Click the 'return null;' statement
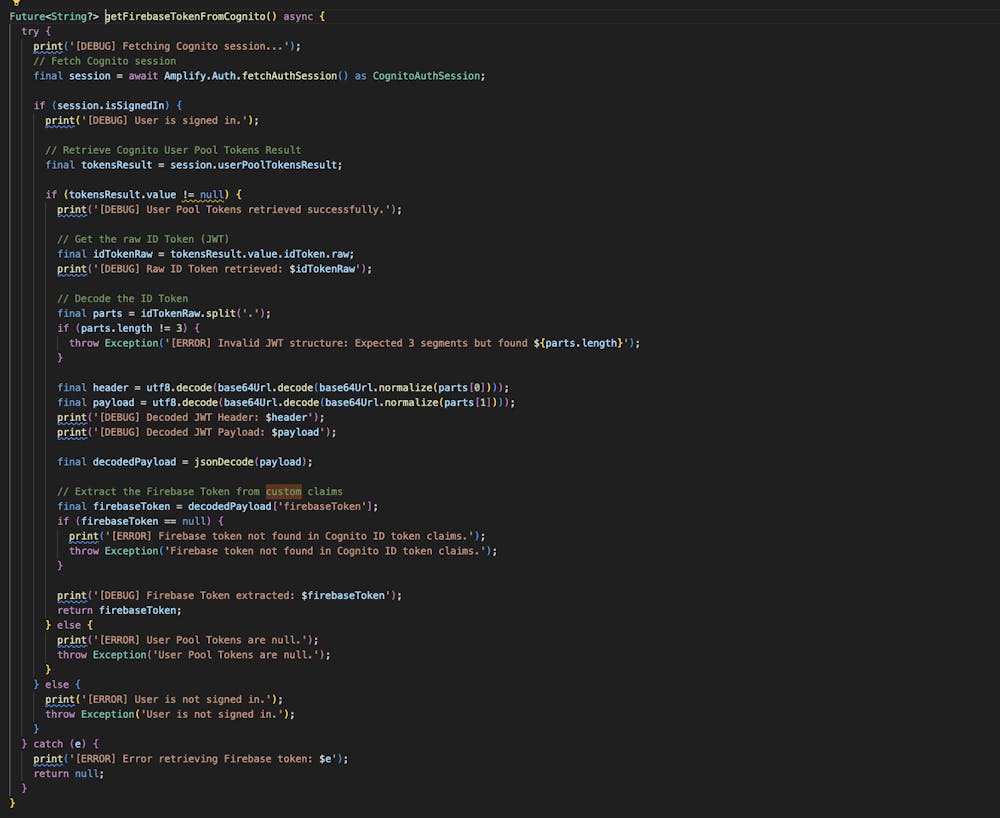The height and width of the screenshot is (818, 1000). pyautogui.click(x=68, y=774)
